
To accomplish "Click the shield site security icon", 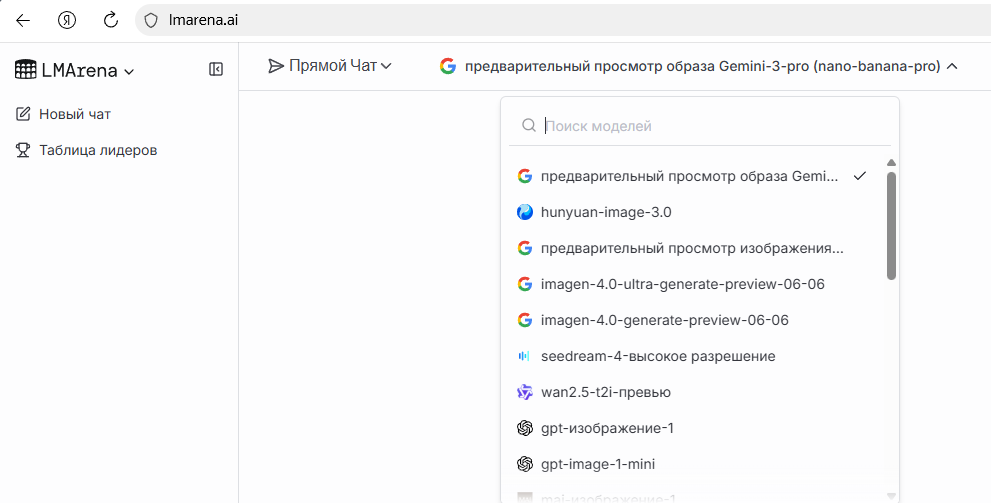I will point(152,19).
